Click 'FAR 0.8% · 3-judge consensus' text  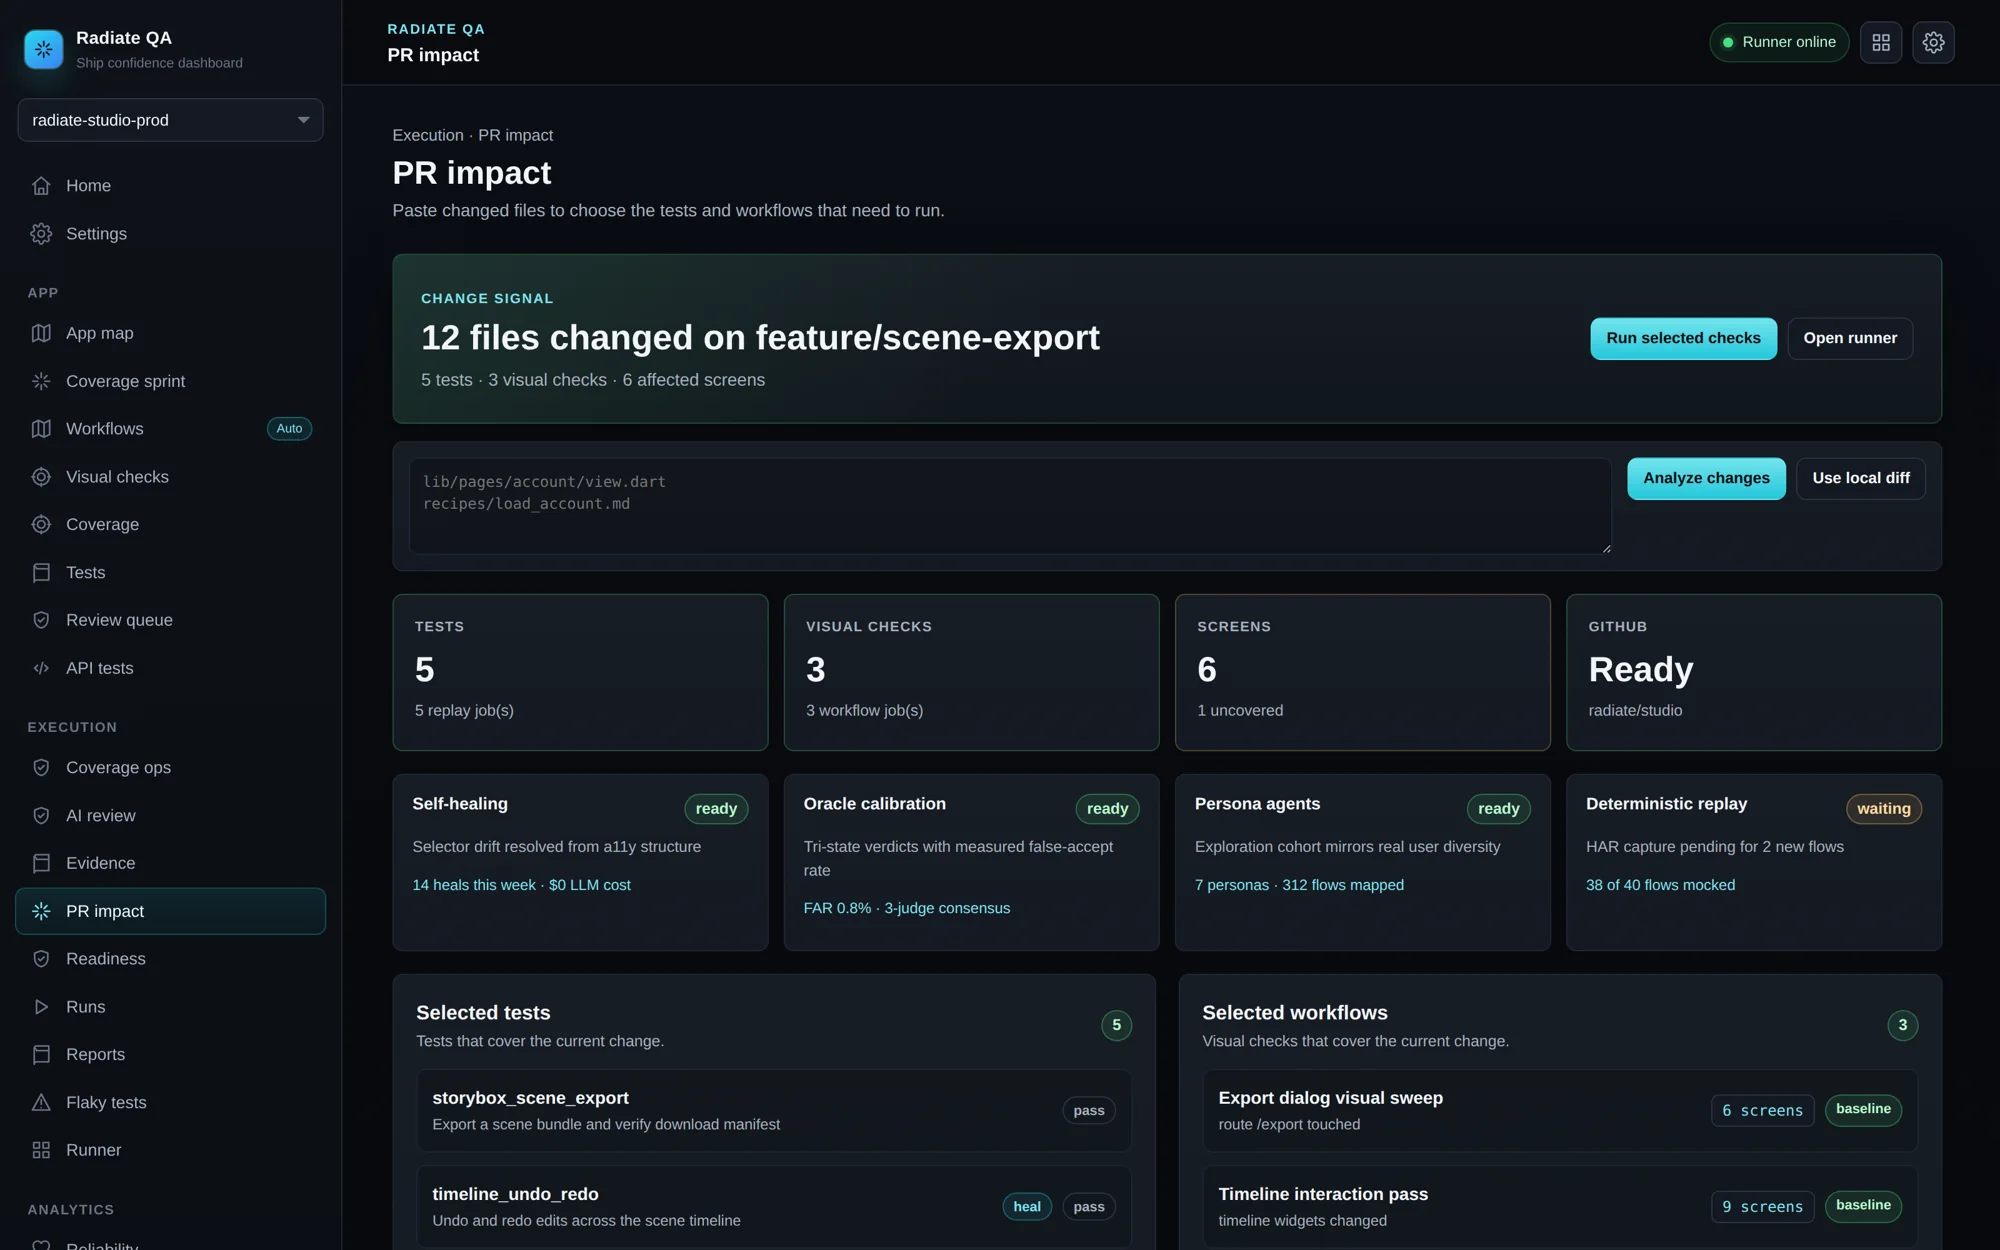click(x=907, y=908)
